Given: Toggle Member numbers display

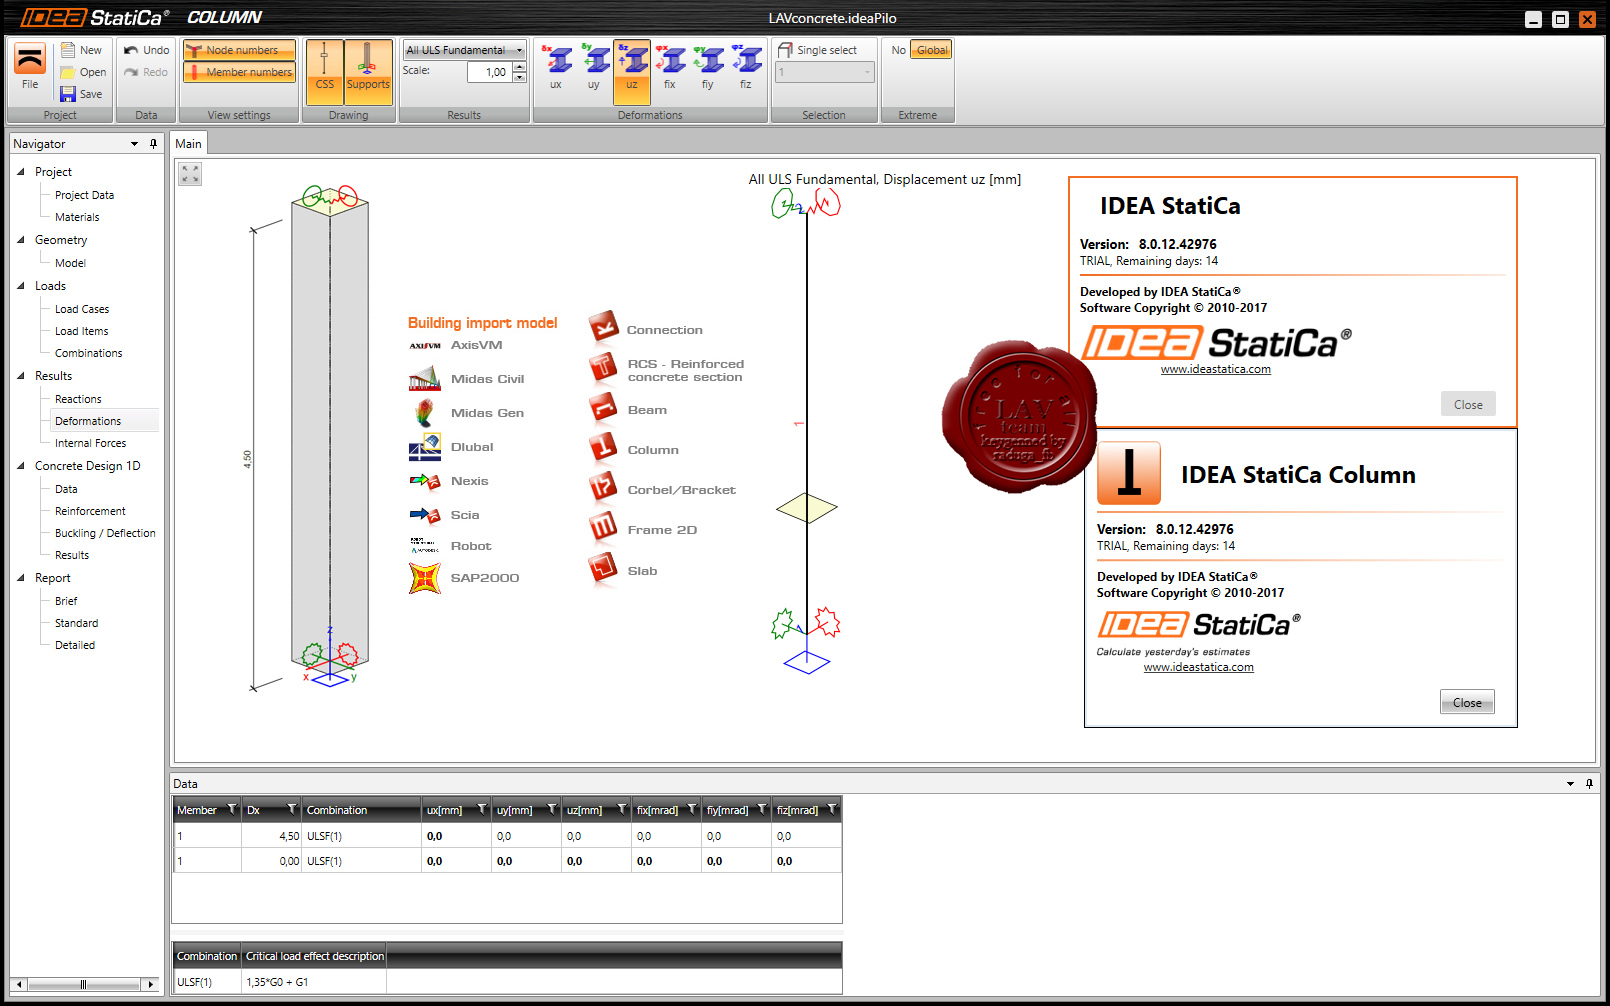Looking at the screenshot, I should click(x=239, y=72).
